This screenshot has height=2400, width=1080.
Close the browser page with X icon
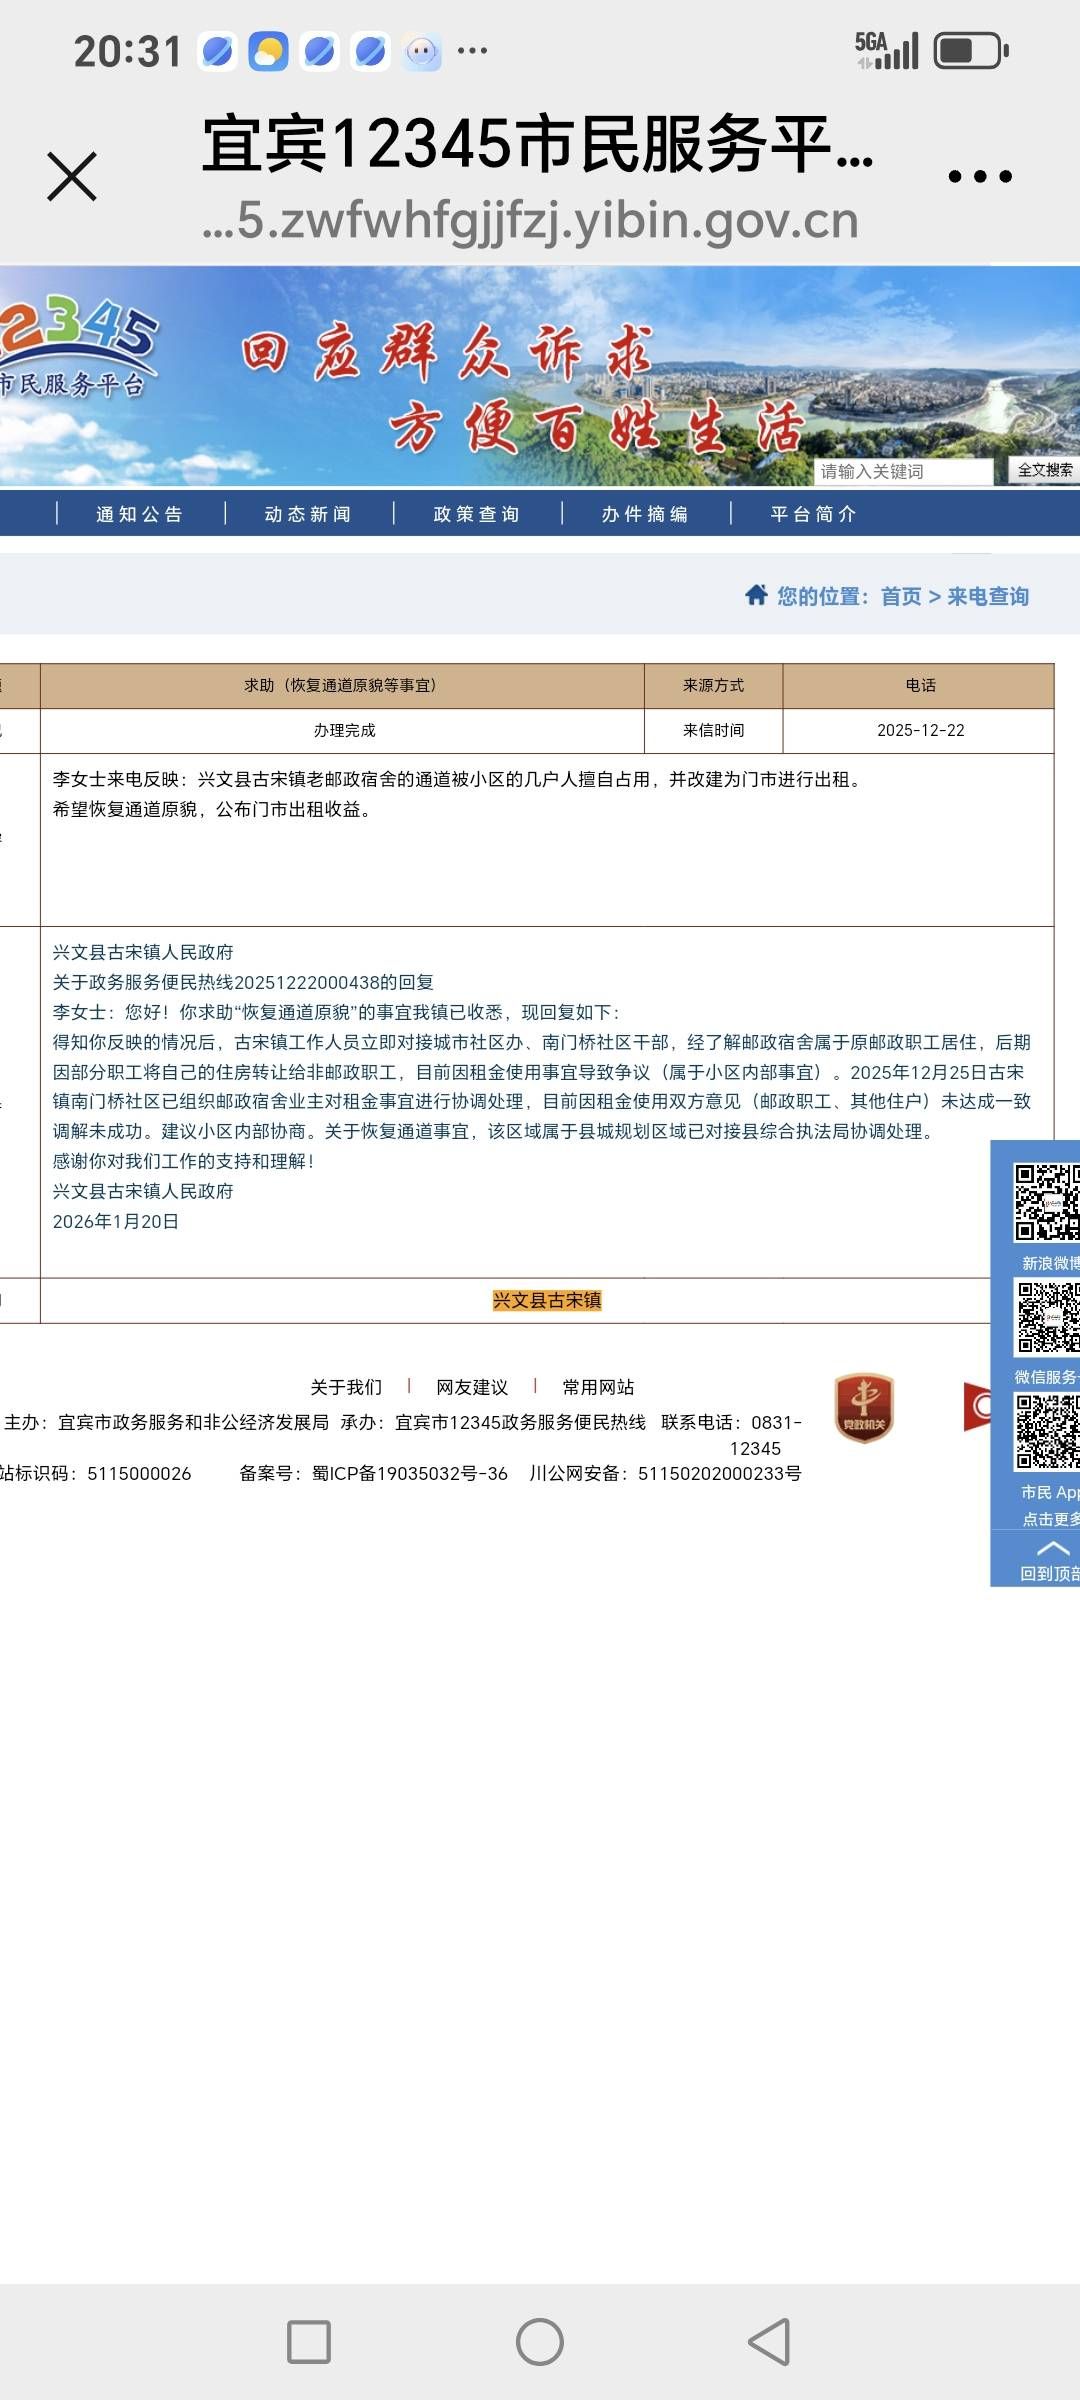click(x=72, y=177)
